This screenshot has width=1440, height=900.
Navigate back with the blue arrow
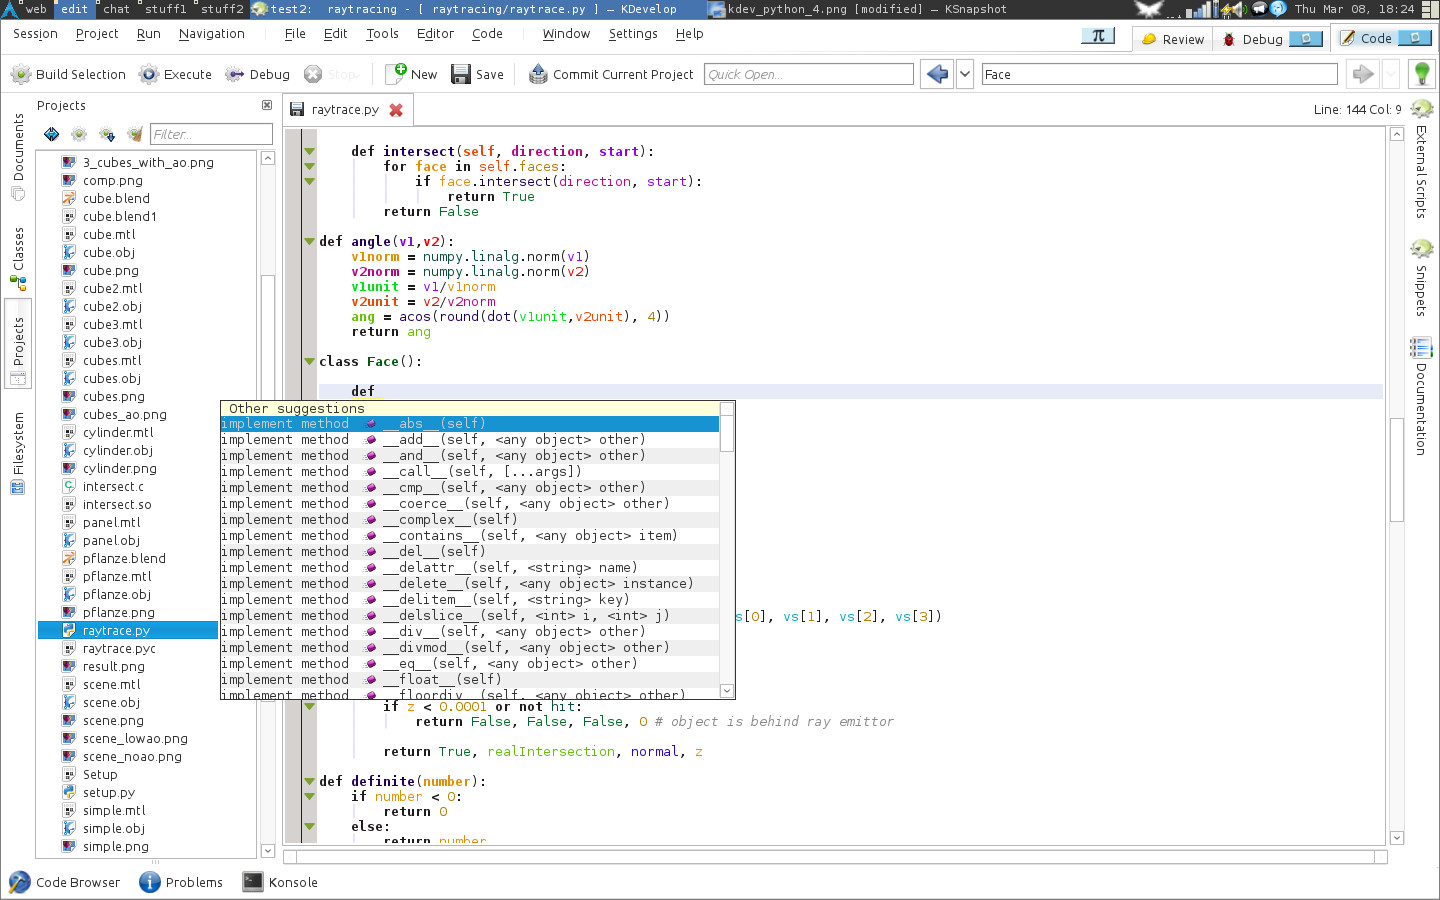(x=937, y=75)
